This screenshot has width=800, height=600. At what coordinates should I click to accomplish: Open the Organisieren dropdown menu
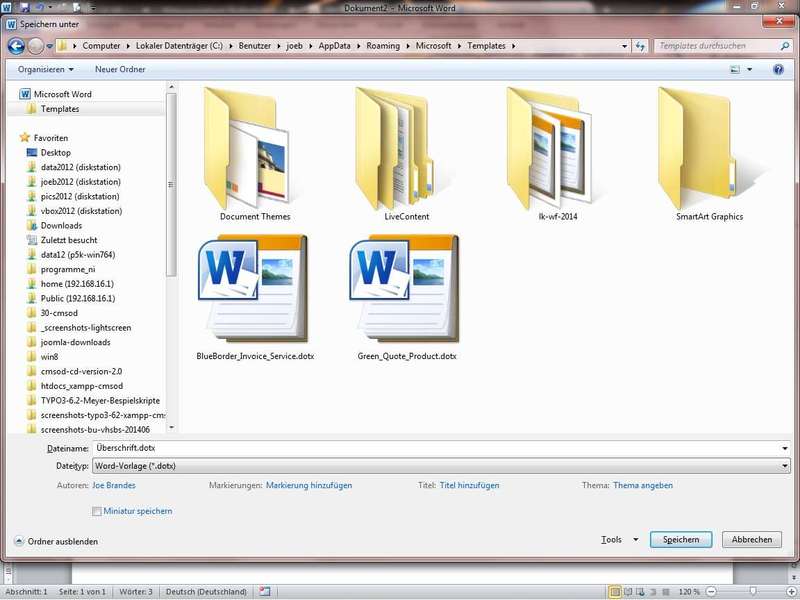tap(46, 70)
